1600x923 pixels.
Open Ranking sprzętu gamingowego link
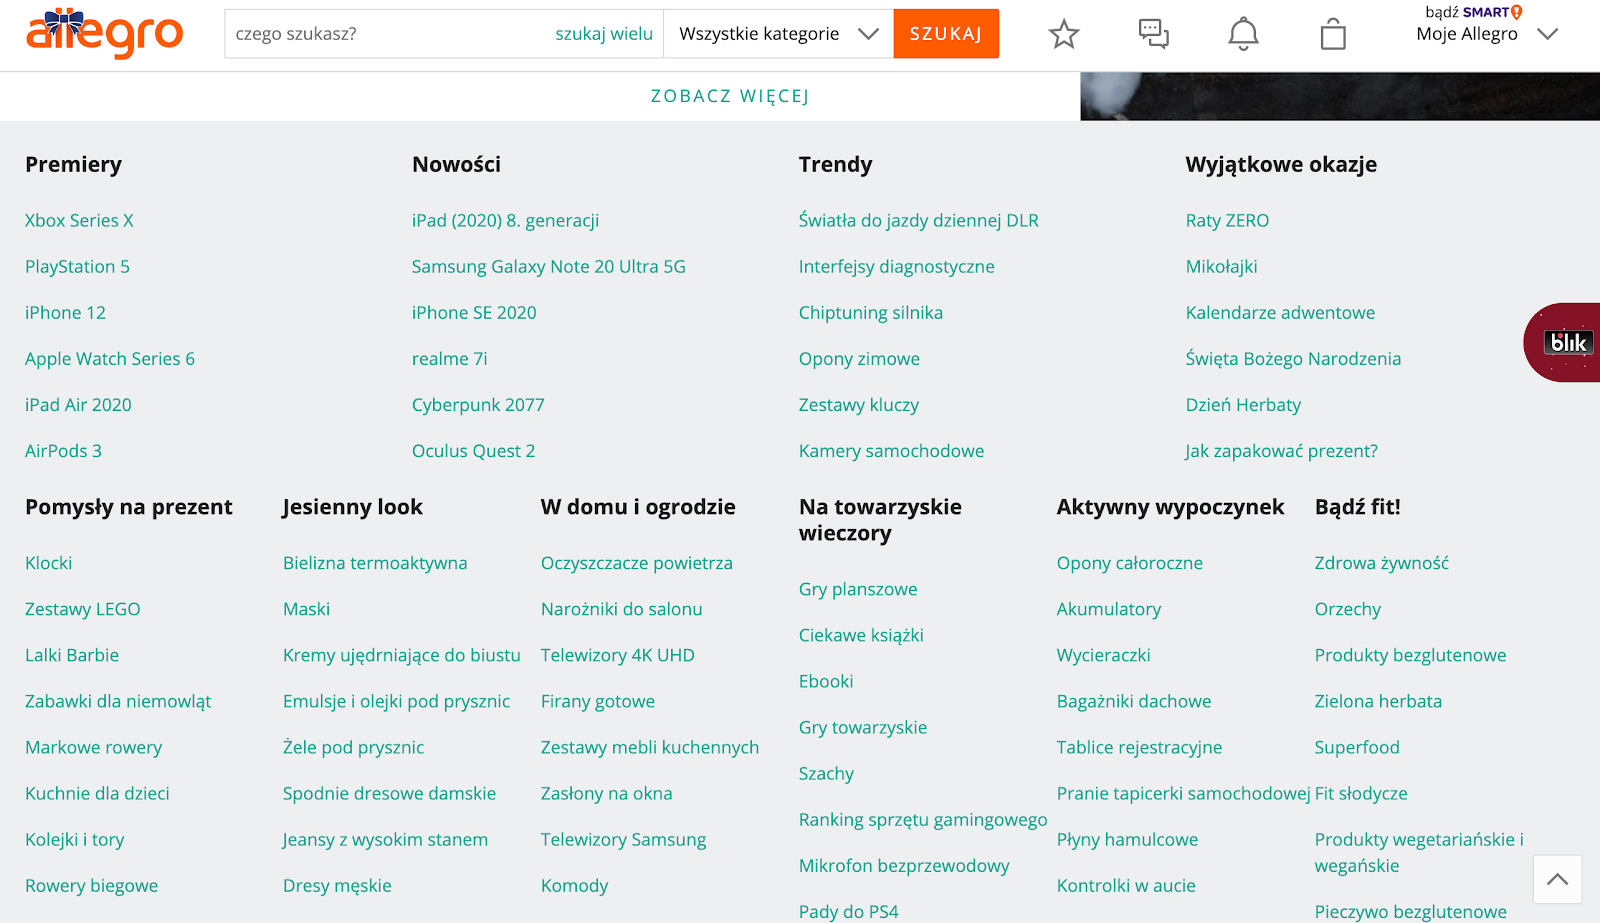(x=923, y=819)
